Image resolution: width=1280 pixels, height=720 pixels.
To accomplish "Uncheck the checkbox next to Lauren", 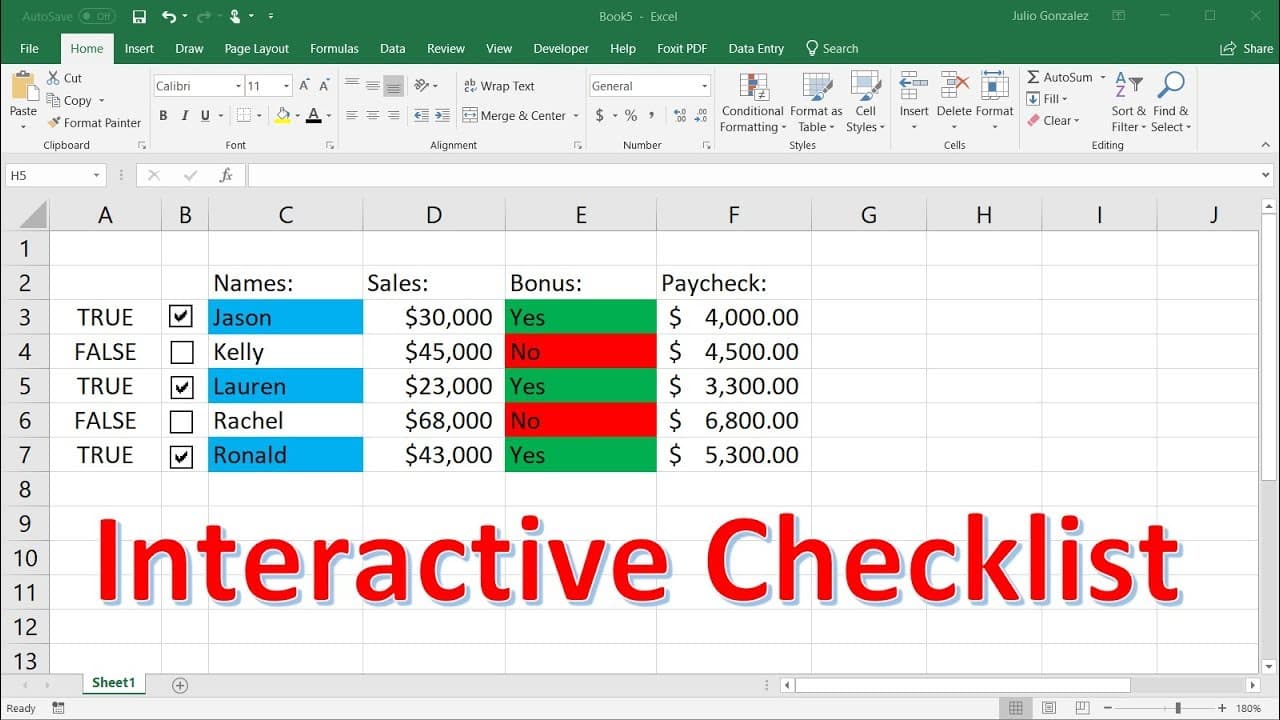I will click(181, 386).
